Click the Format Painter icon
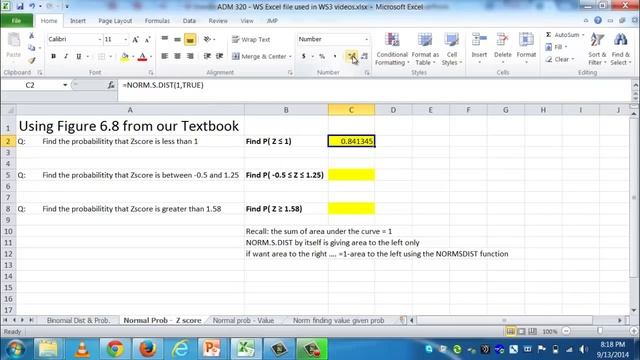 [x=31, y=60]
